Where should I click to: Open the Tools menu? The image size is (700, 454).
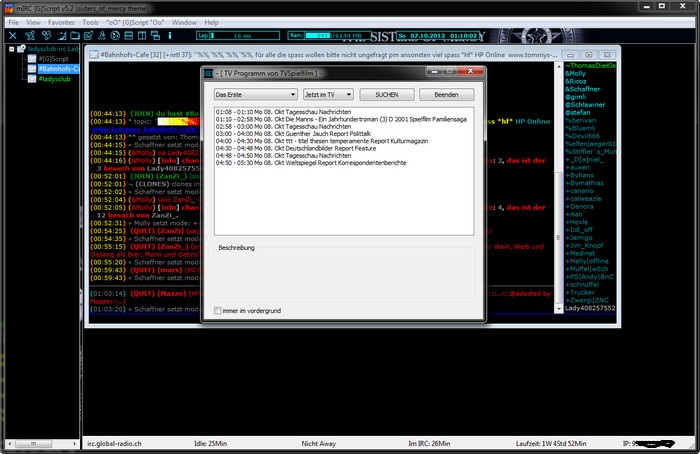click(90, 21)
